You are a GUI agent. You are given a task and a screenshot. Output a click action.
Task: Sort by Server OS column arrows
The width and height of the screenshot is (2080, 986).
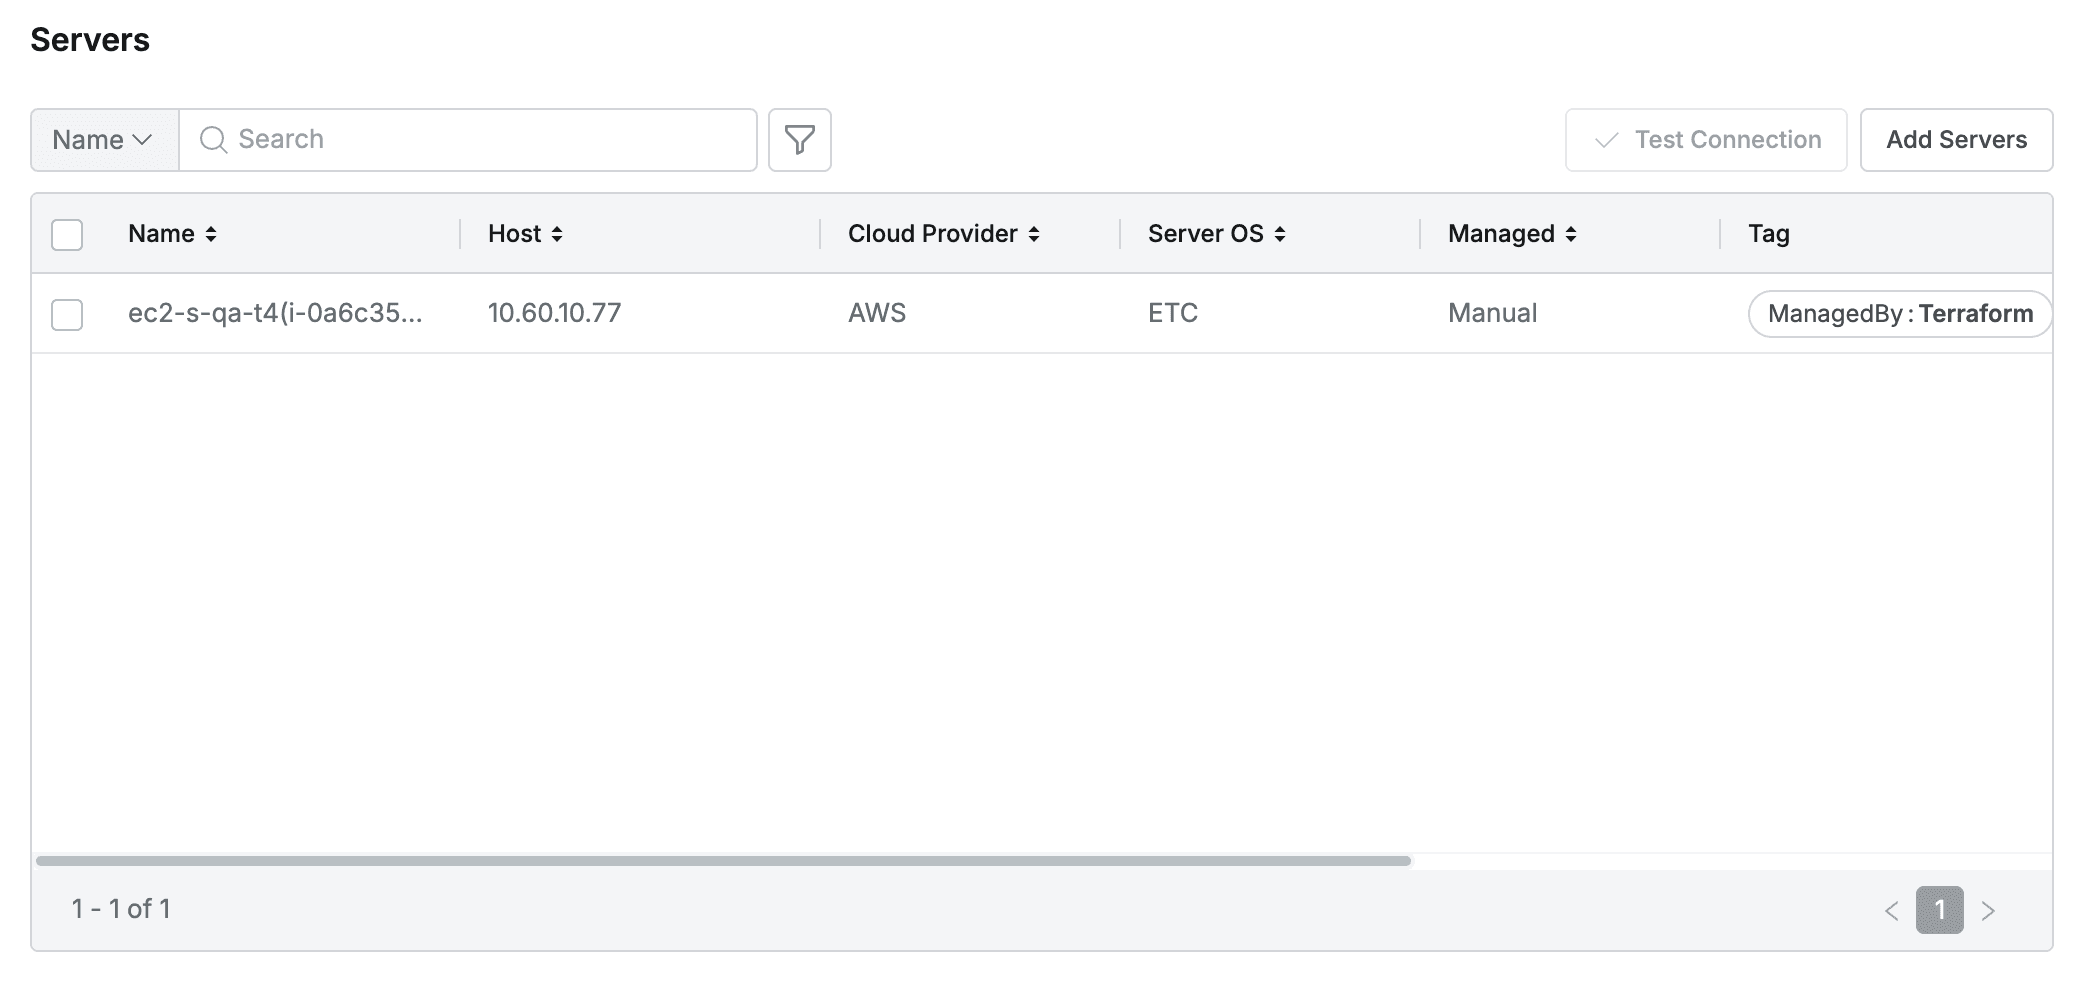coord(1280,234)
